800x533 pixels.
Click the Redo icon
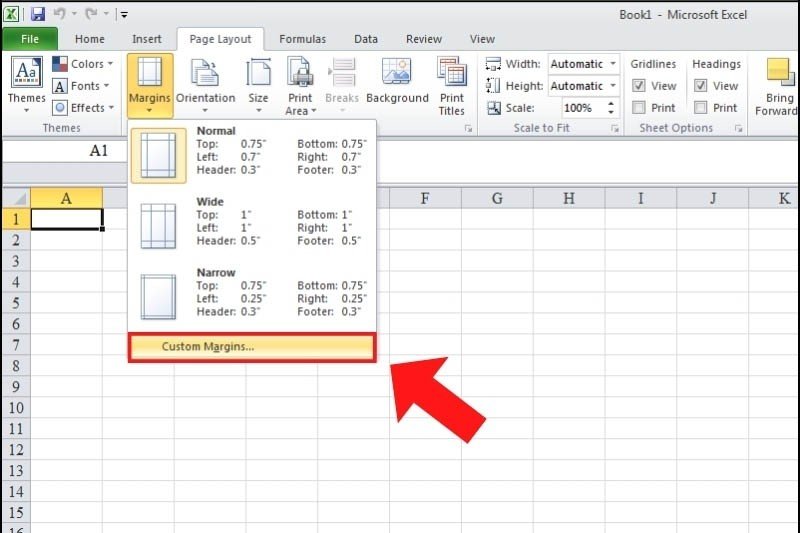[x=91, y=14]
